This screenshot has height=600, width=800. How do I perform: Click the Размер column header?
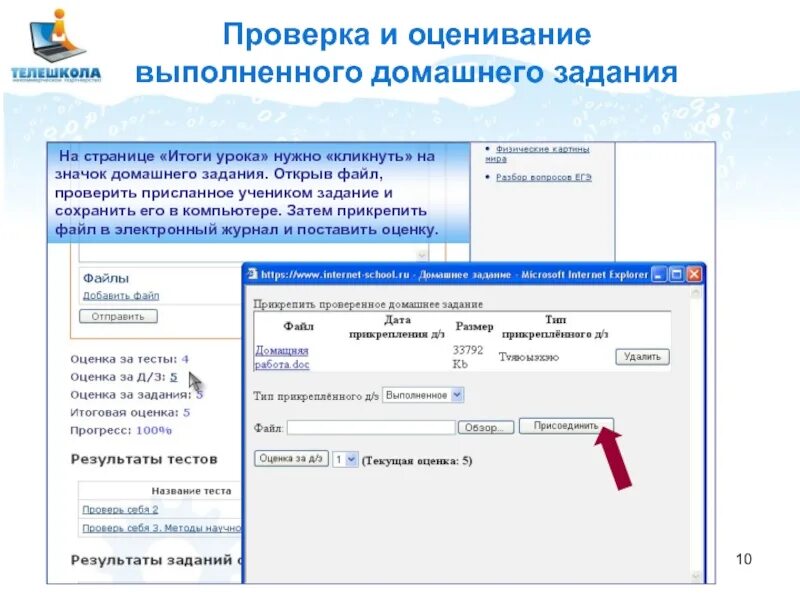pyautogui.click(x=474, y=327)
